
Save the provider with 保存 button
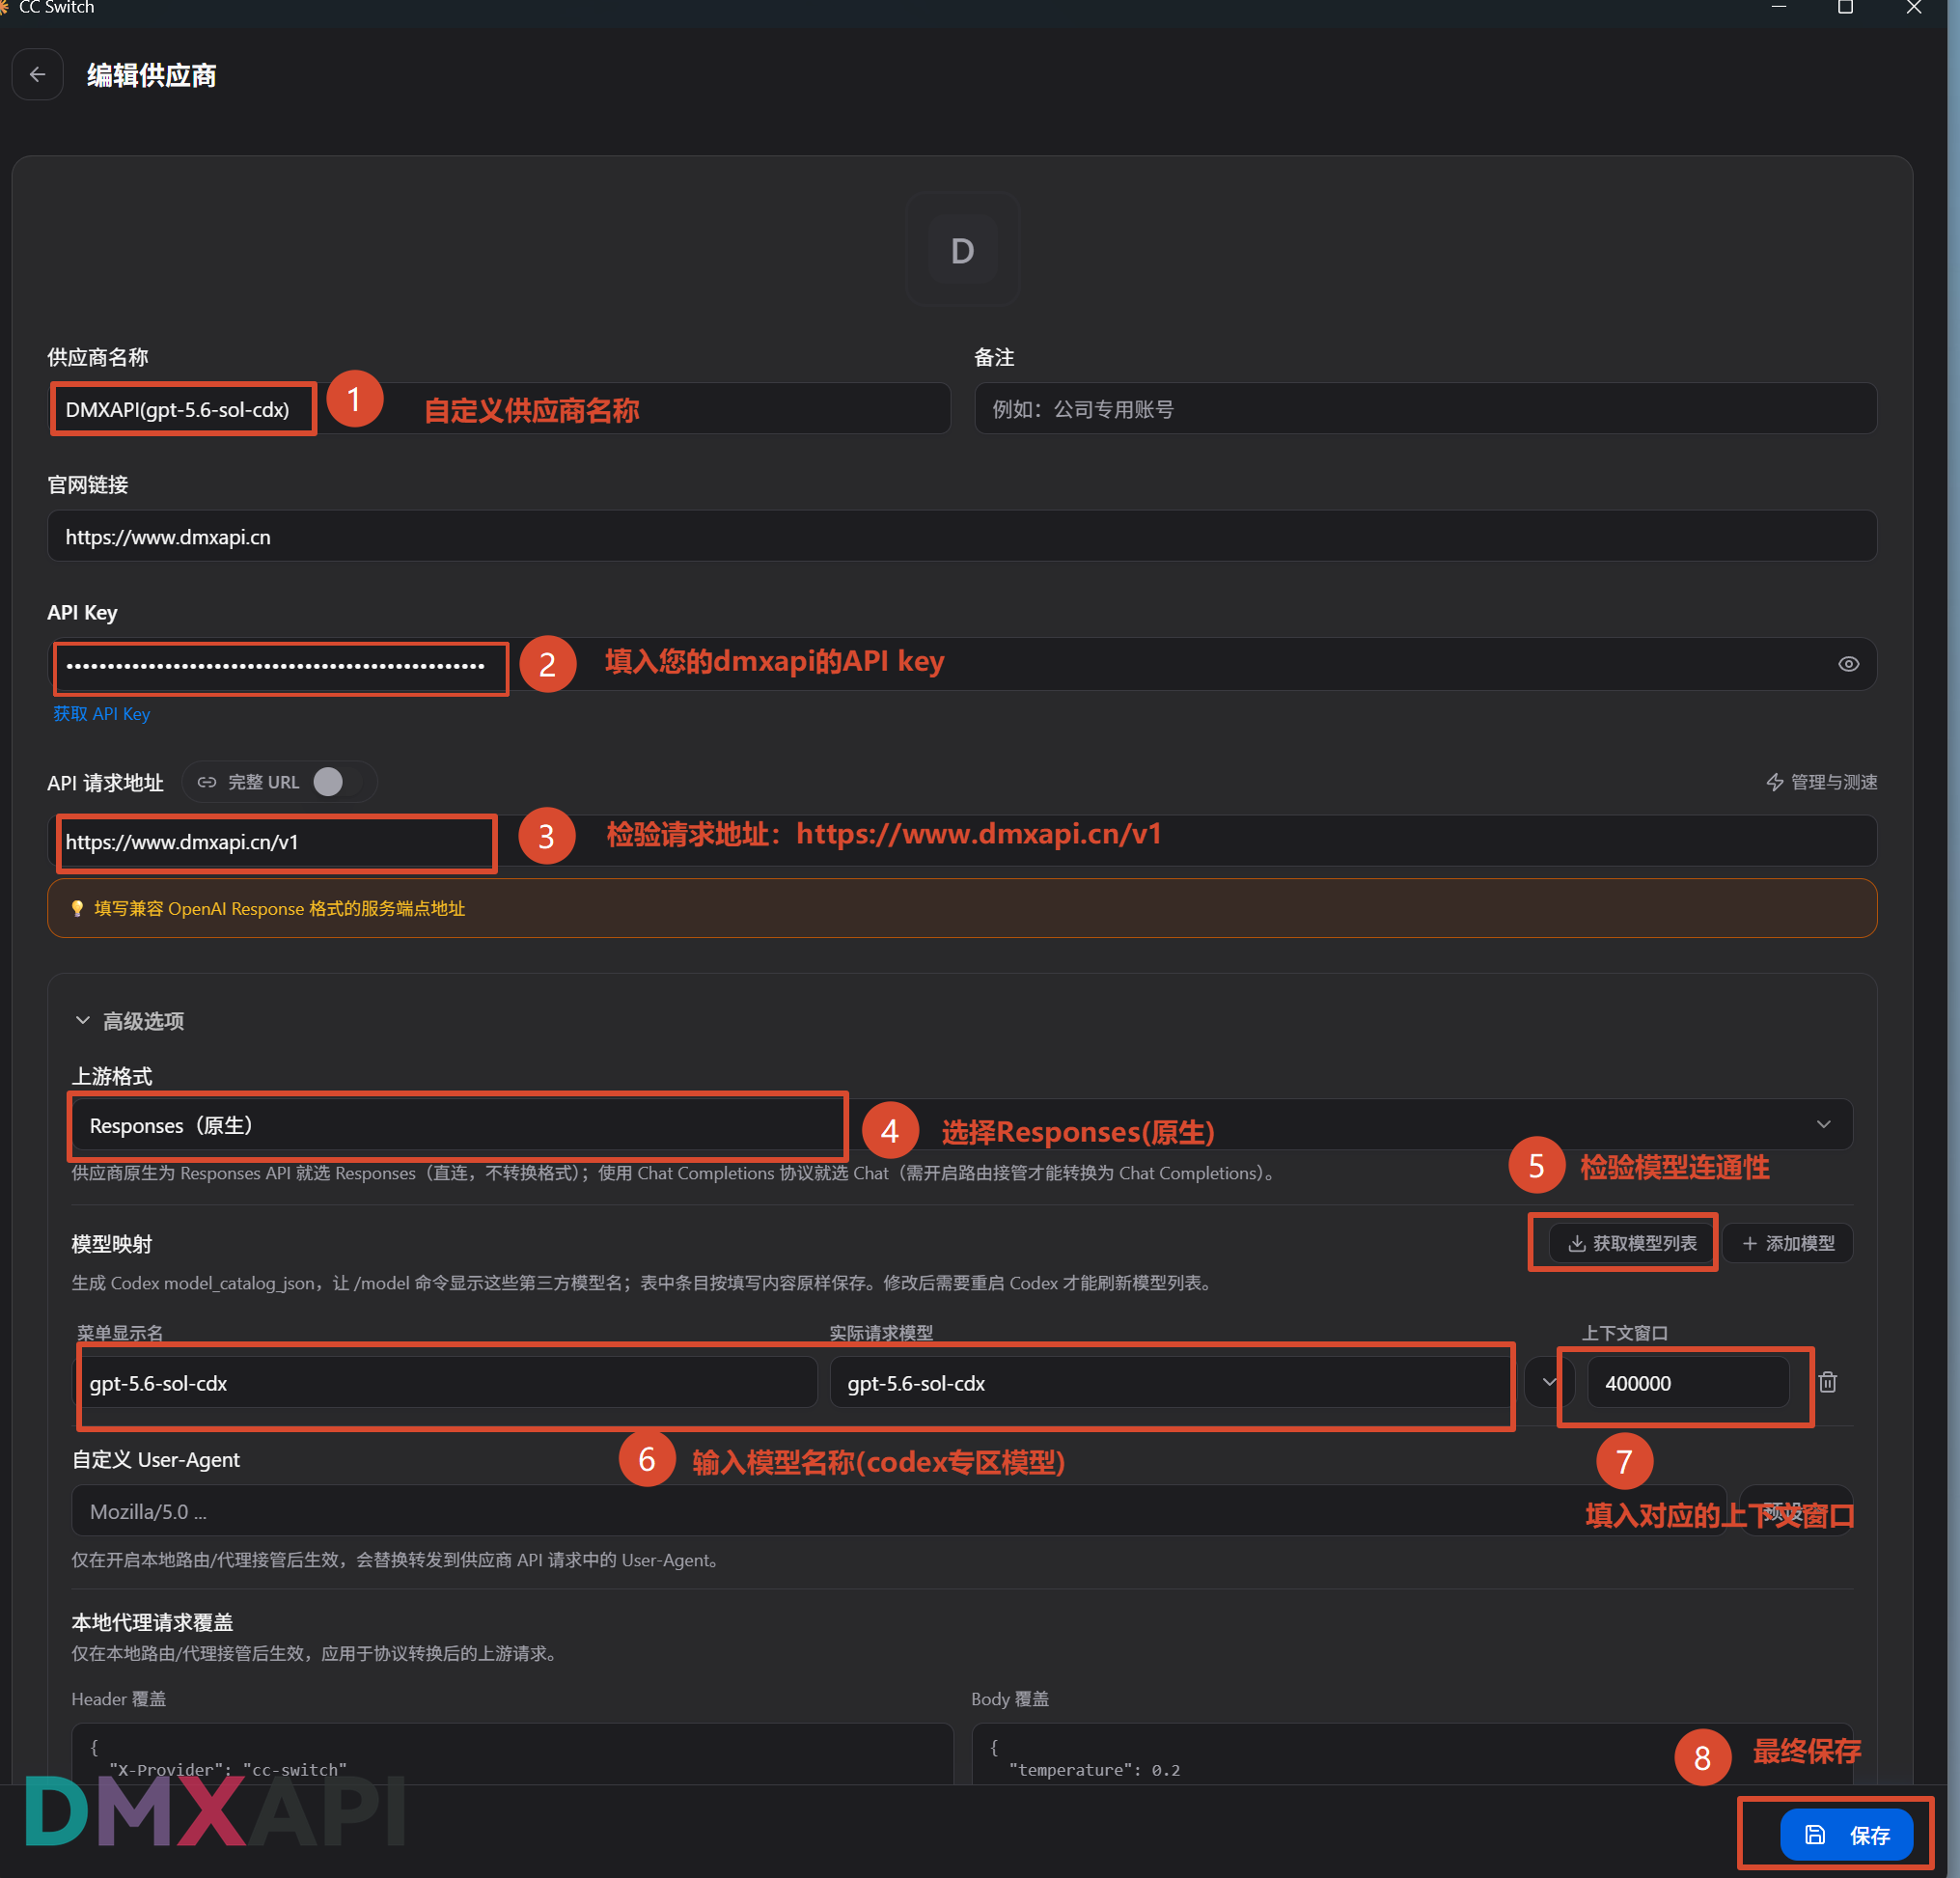point(1846,1835)
